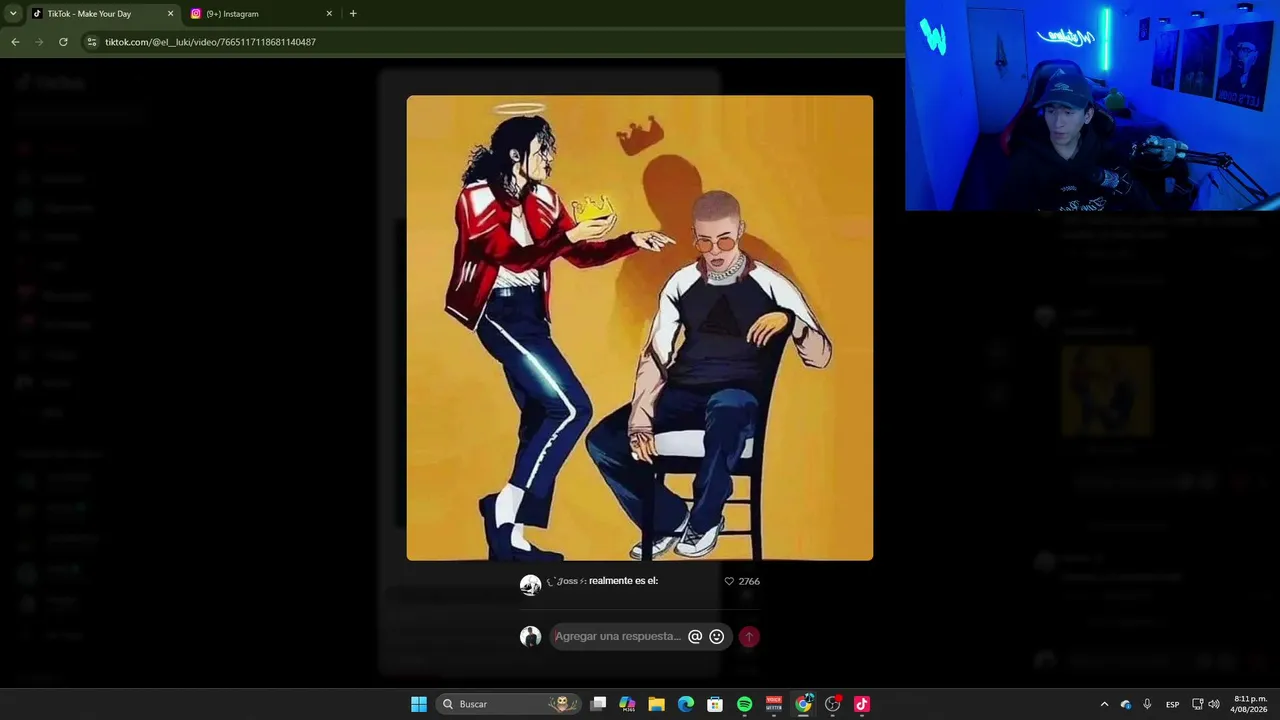
Task: Open the enlarged Michael Jackson and Bad Bunny image
Action: click(640, 328)
